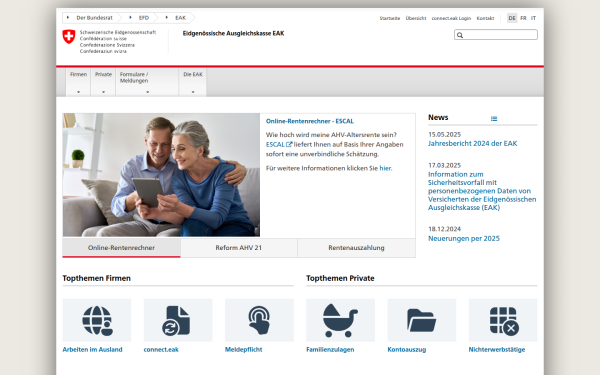Click Eidgenössische Ausgleichskasse EAK site title
The image size is (600, 375).
pos(233,34)
